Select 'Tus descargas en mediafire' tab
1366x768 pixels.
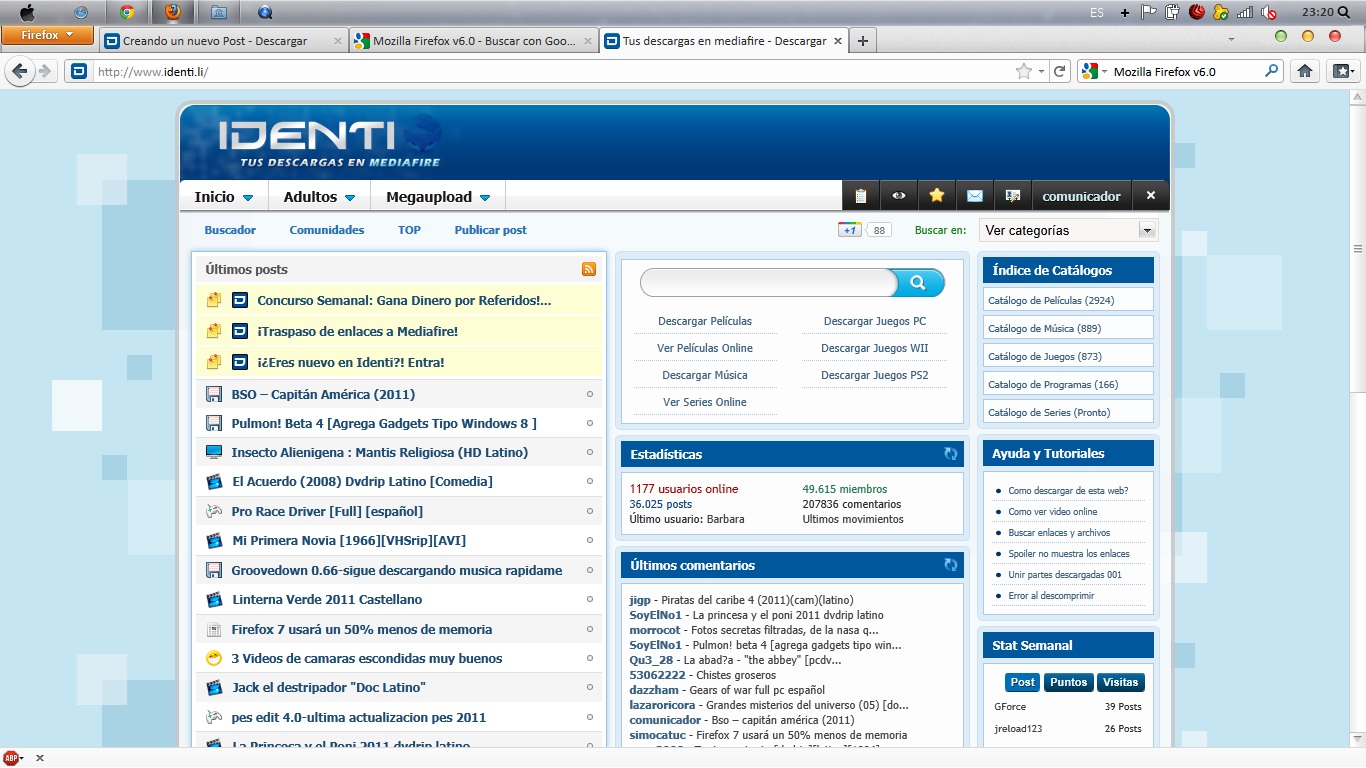724,41
